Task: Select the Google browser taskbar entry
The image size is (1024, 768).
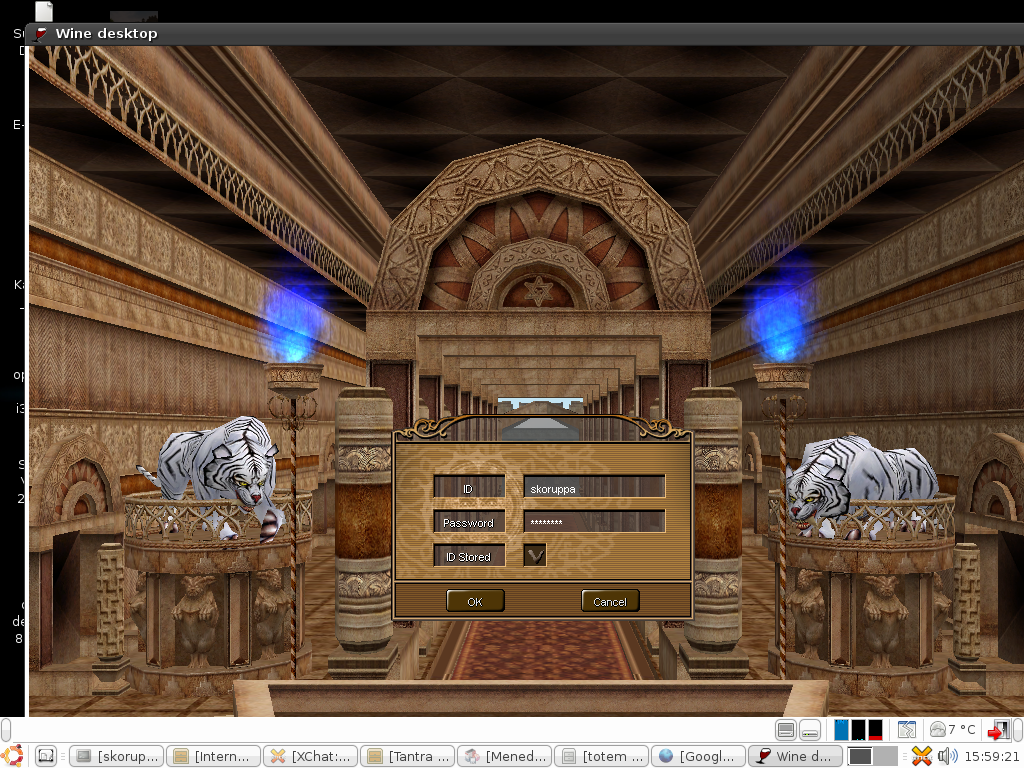Action: pos(697,756)
